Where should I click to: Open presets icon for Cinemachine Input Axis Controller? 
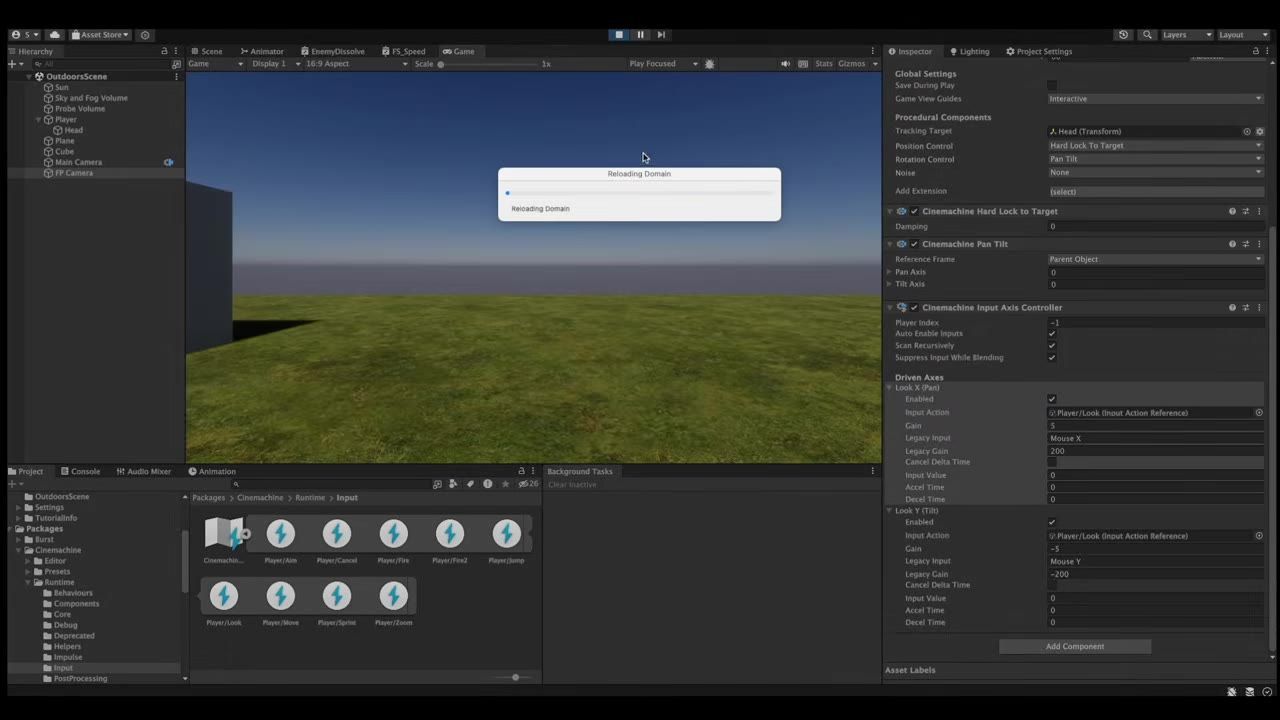click(x=1245, y=308)
